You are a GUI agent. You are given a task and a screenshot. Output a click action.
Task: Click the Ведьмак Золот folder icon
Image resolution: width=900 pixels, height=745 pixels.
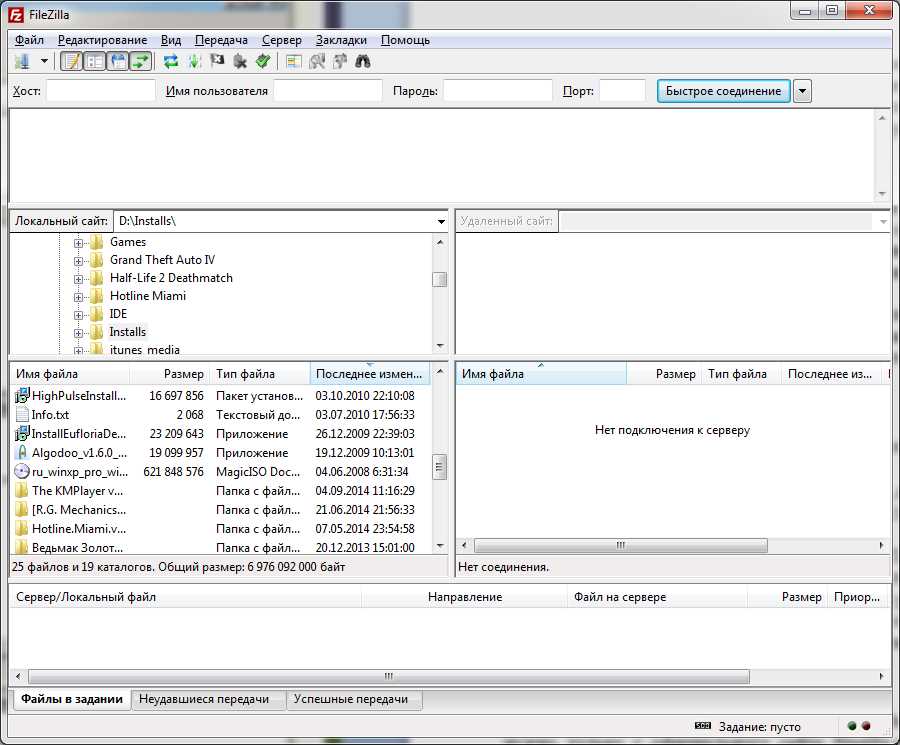tap(22, 546)
